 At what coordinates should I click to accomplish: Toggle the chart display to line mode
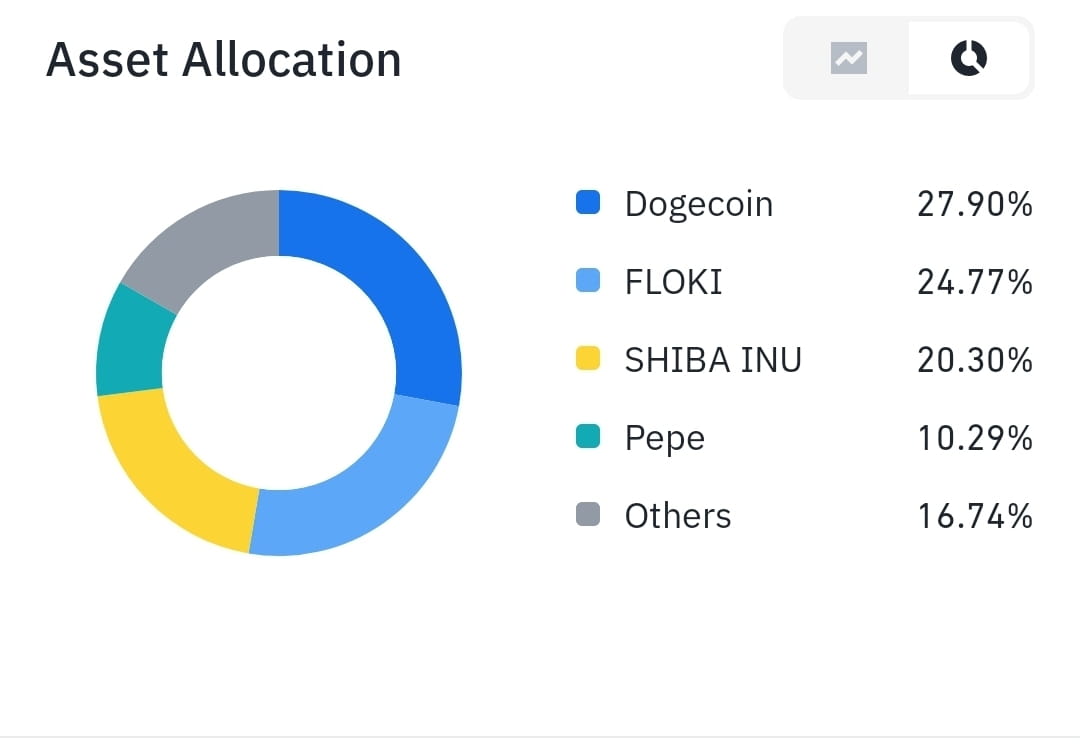click(848, 58)
